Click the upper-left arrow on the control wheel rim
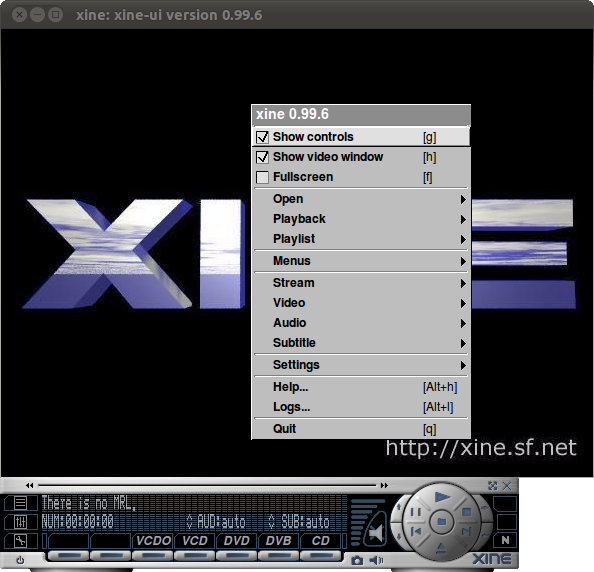This screenshot has width=594, height=572. pos(399,507)
